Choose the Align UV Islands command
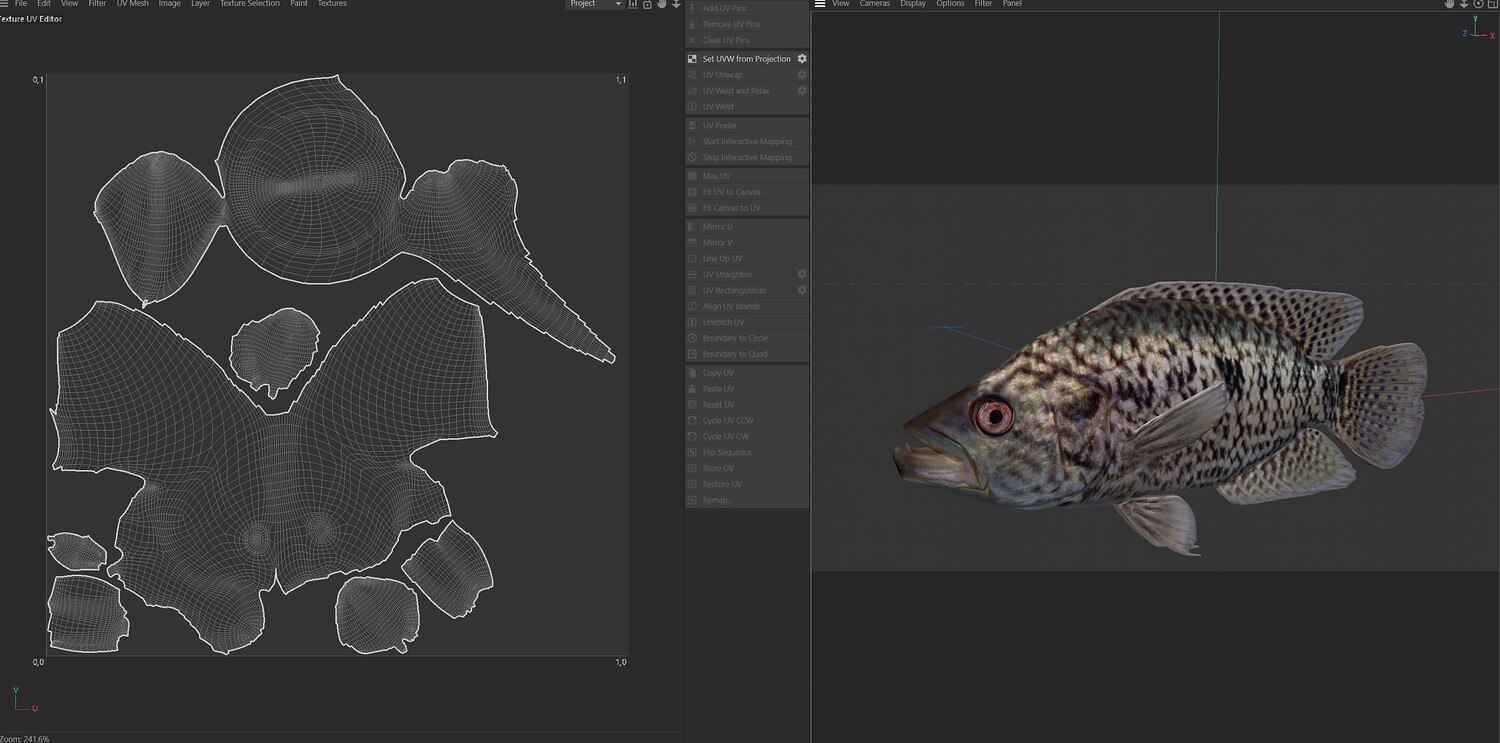The width and height of the screenshot is (1500, 743). 746,306
